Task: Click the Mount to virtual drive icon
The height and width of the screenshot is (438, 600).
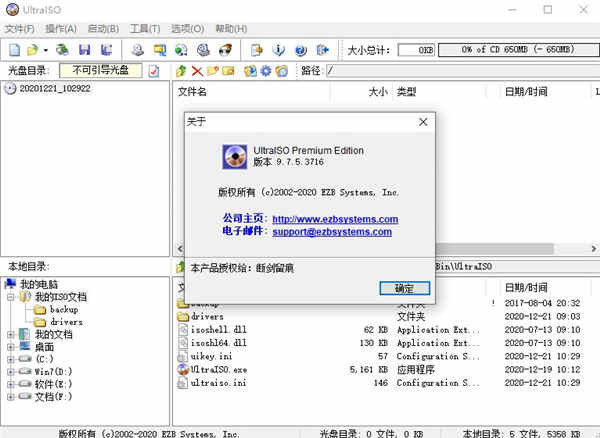Action: [181, 50]
